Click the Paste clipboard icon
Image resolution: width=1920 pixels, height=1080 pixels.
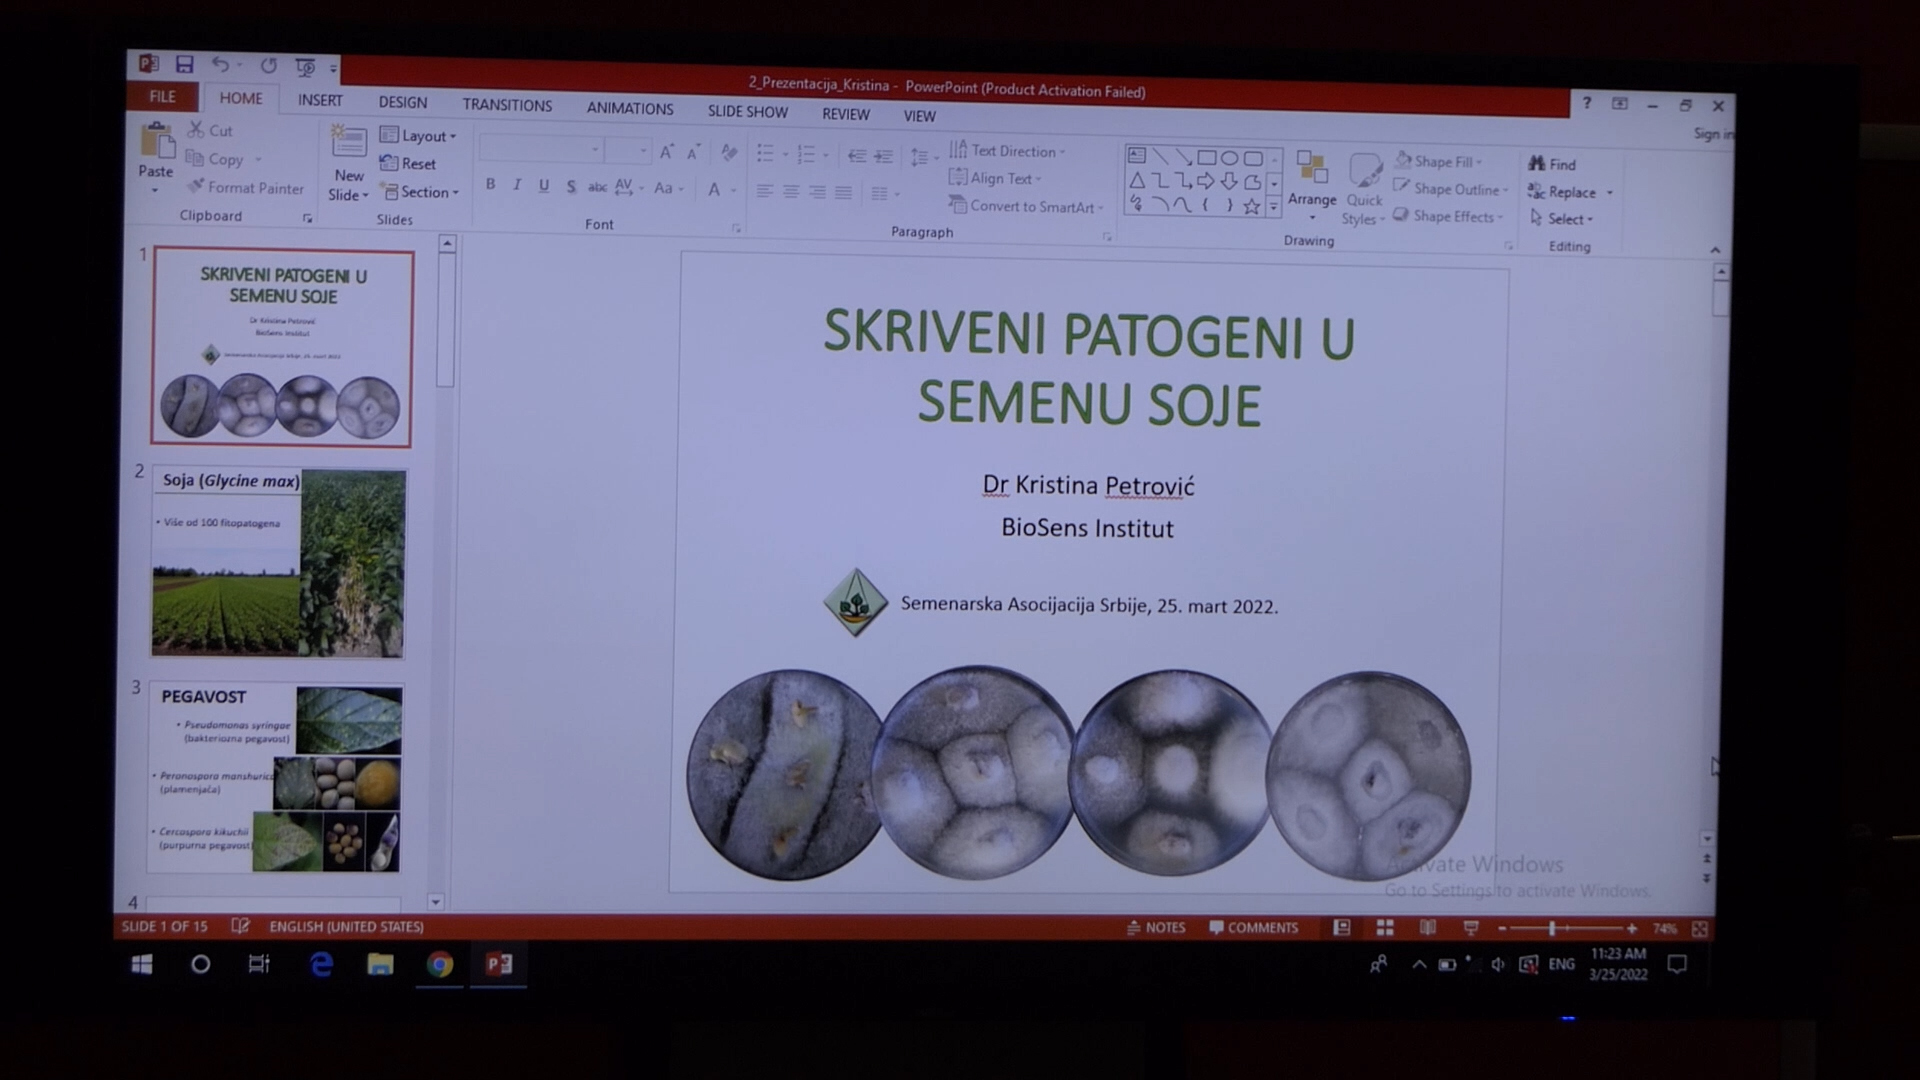click(x=156, y=142)
